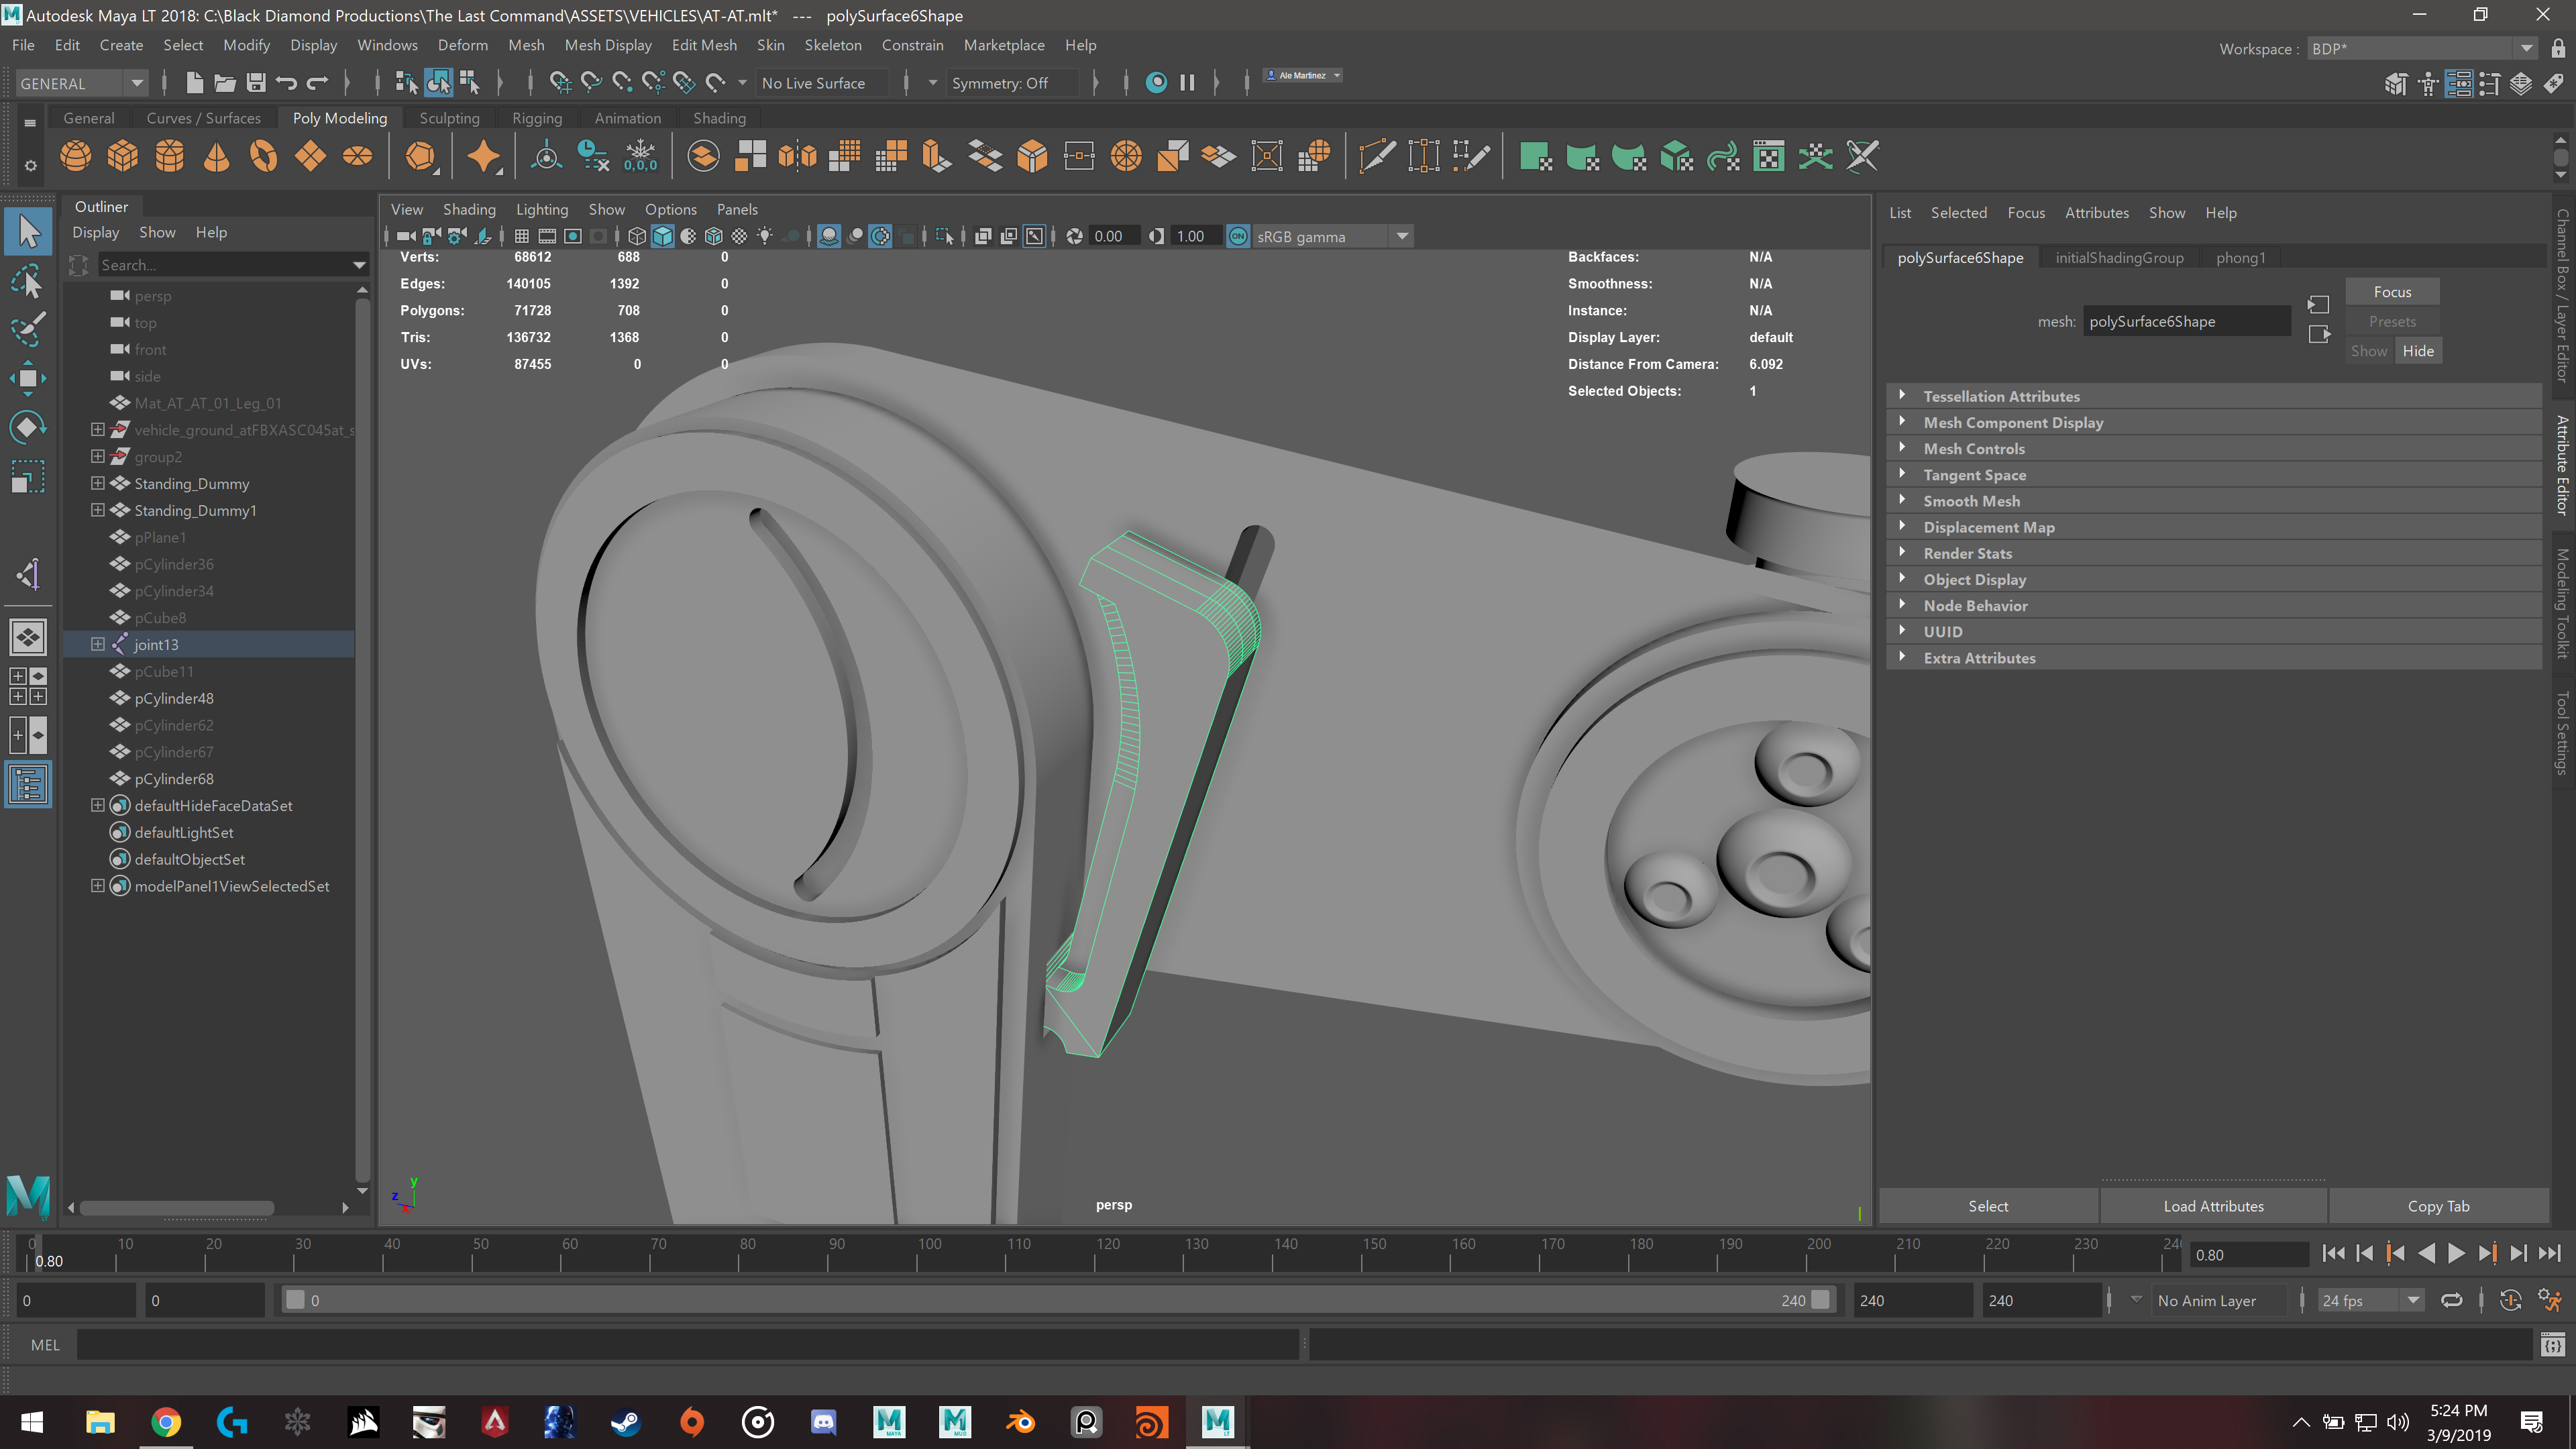Click the Undo arrow icon

287,83
